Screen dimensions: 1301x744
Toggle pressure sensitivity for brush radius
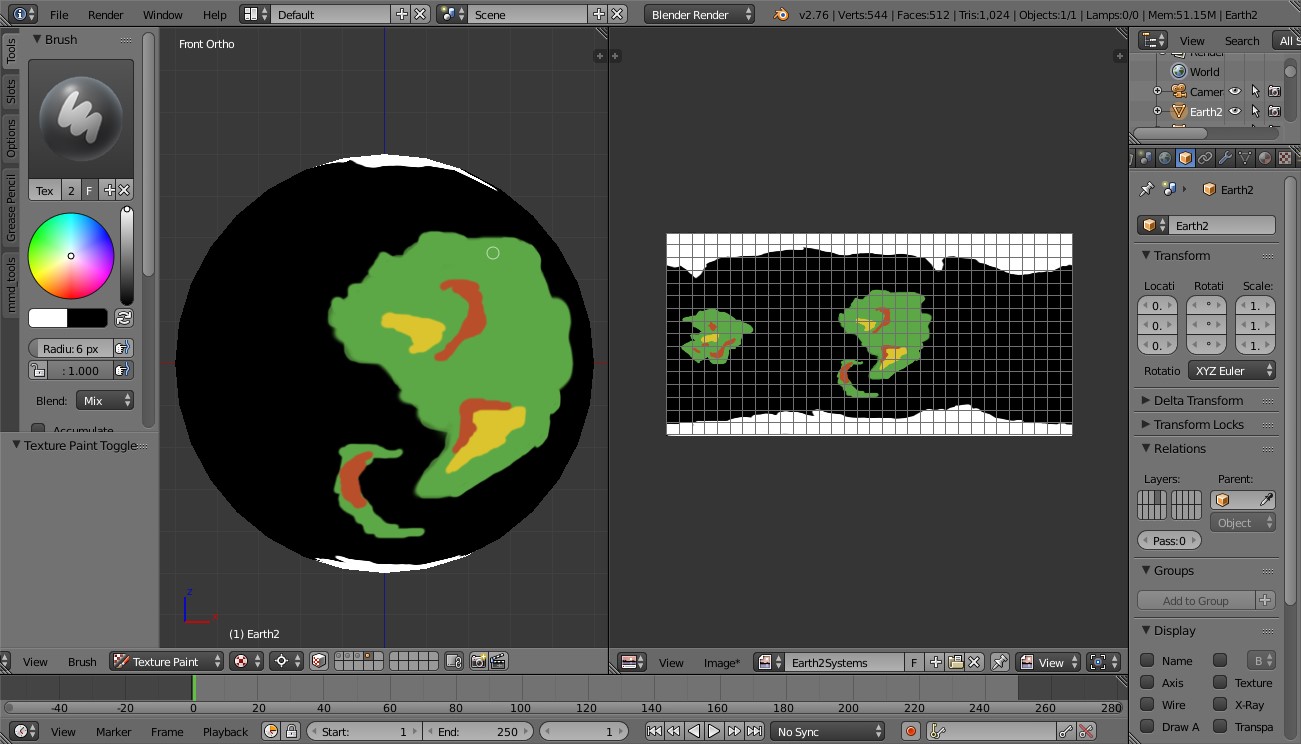coord(123,348)
